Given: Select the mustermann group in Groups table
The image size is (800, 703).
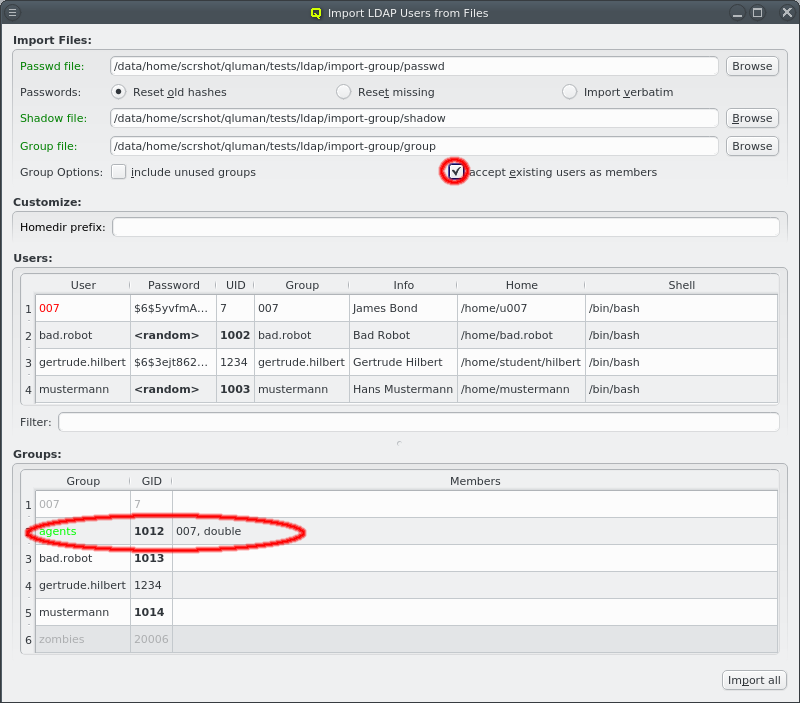Looking at the screenshot, I should point(83,612).
